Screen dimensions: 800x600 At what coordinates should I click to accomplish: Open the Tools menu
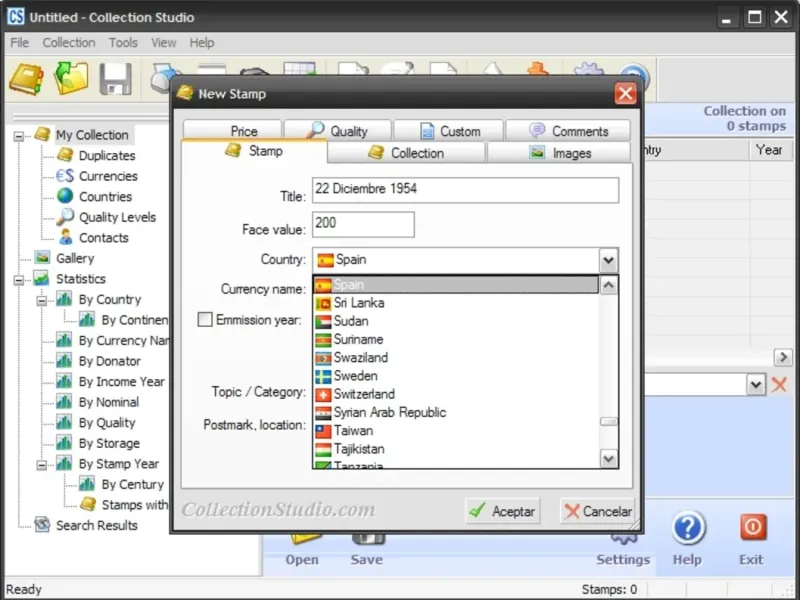(123, 42)
